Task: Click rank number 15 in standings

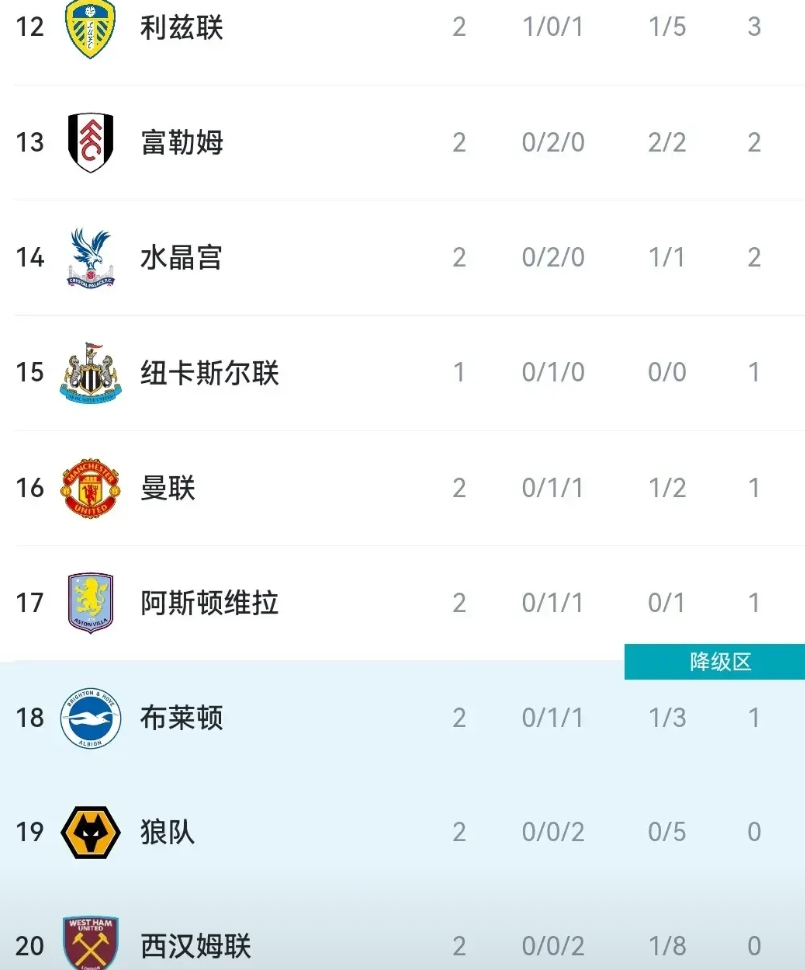Action: pos(30,373)
